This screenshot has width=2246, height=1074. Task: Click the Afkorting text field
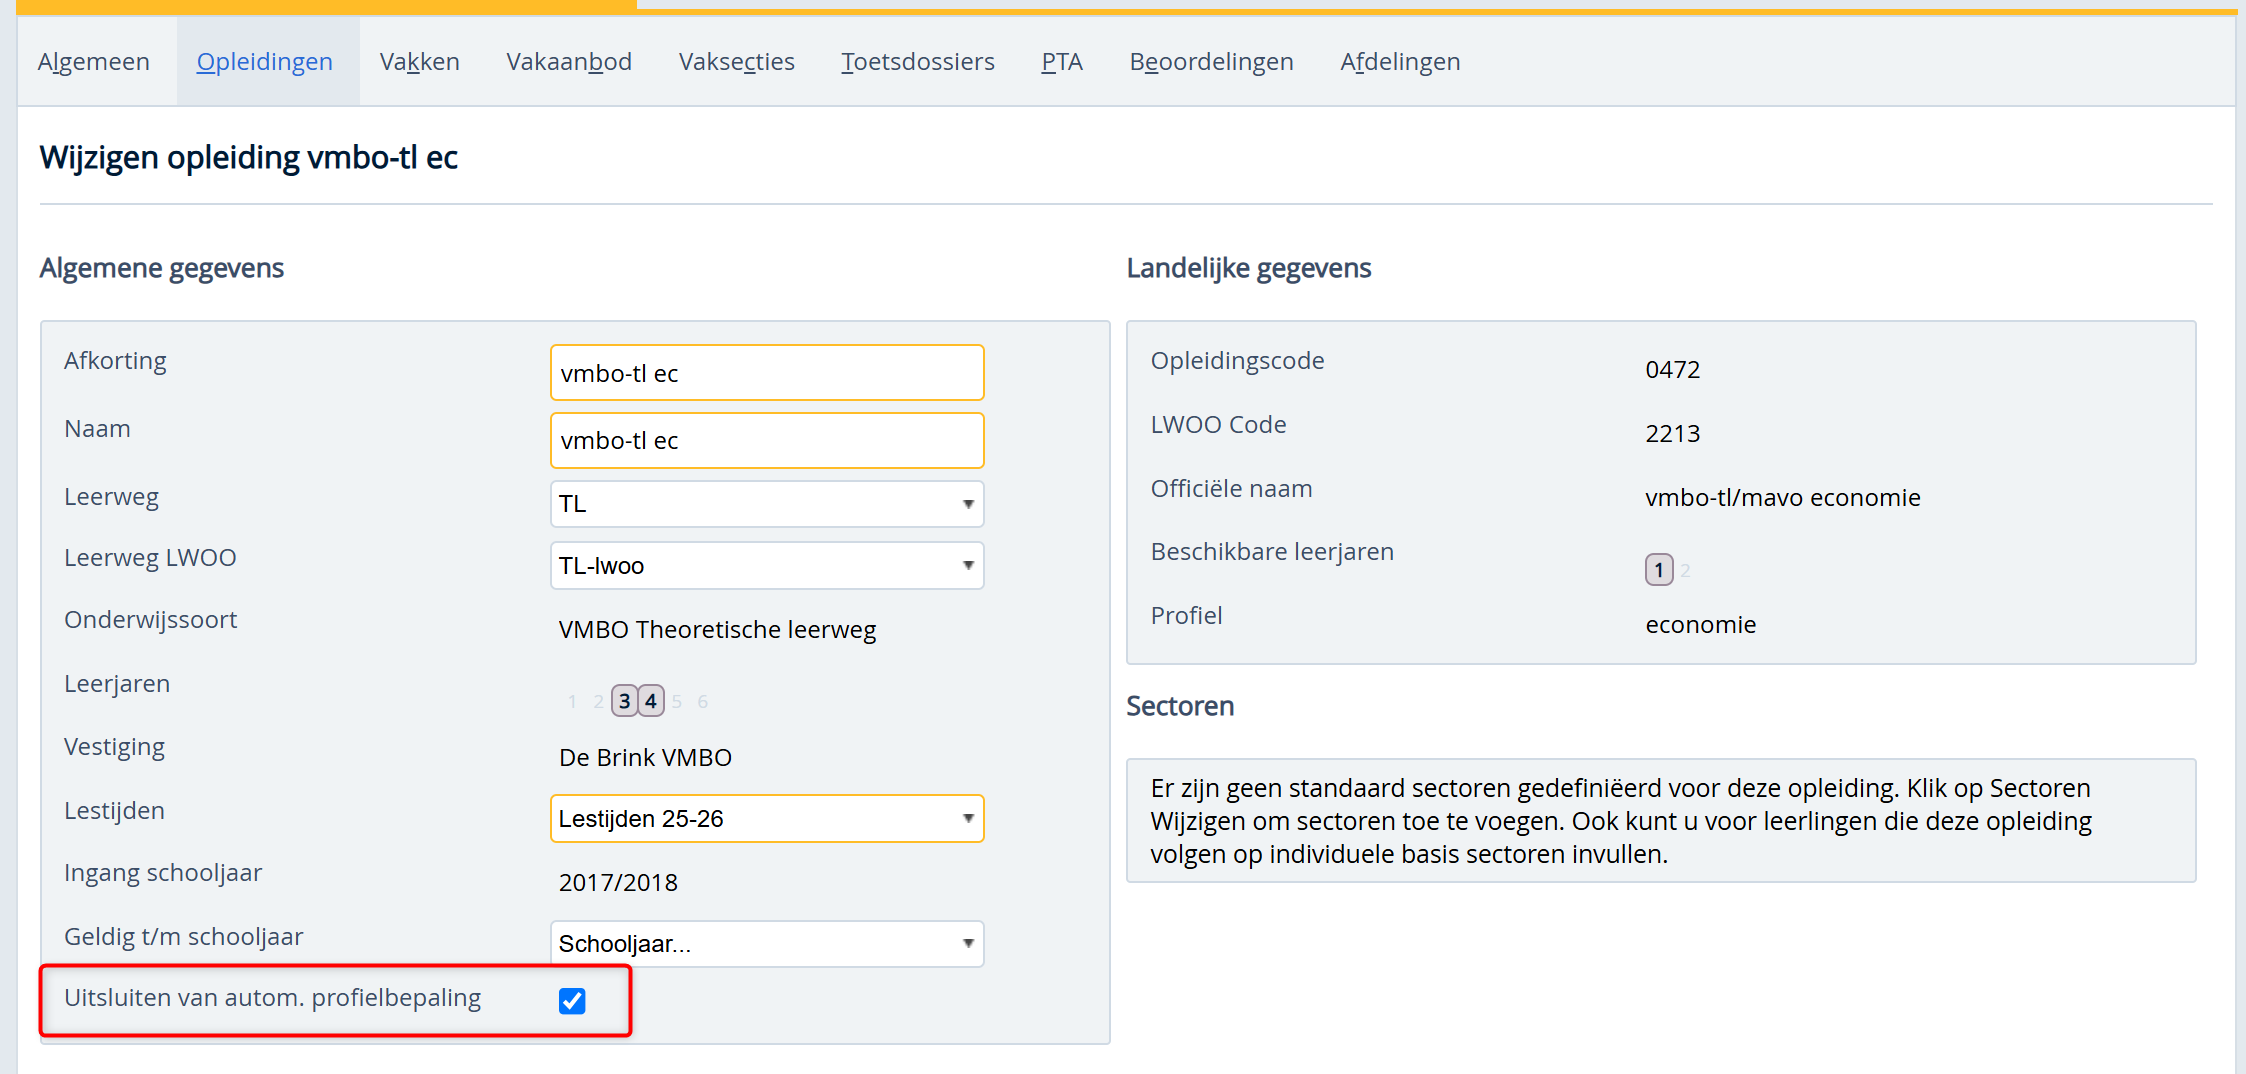pos(766,373)
